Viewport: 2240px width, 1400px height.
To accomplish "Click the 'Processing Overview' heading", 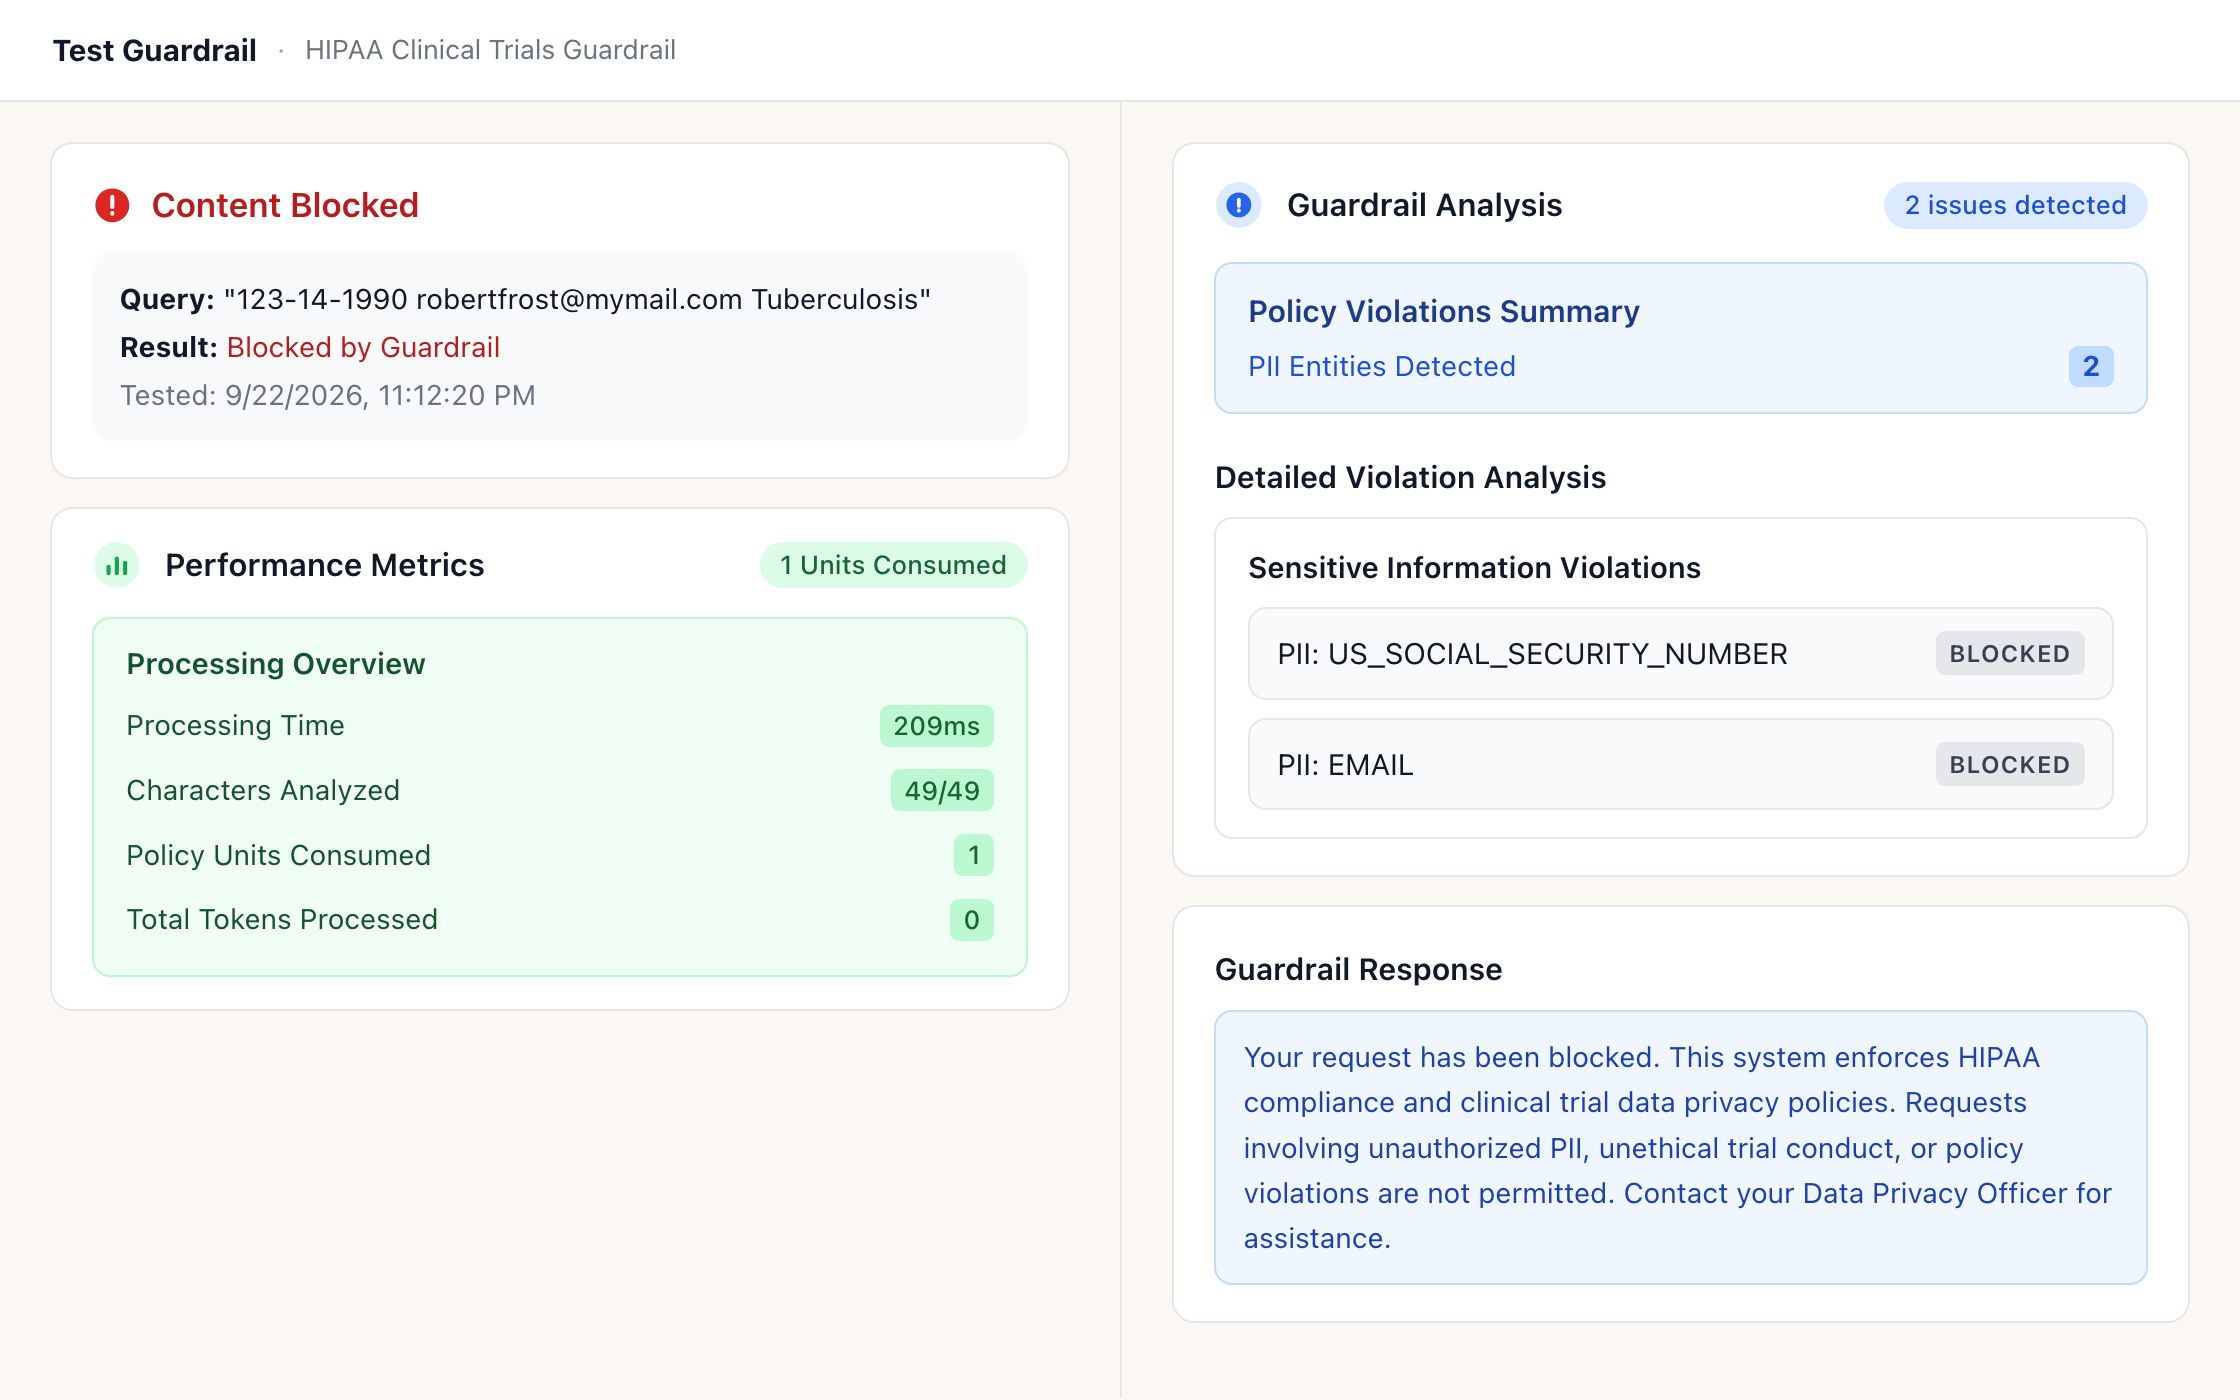I will click(276, 664).
